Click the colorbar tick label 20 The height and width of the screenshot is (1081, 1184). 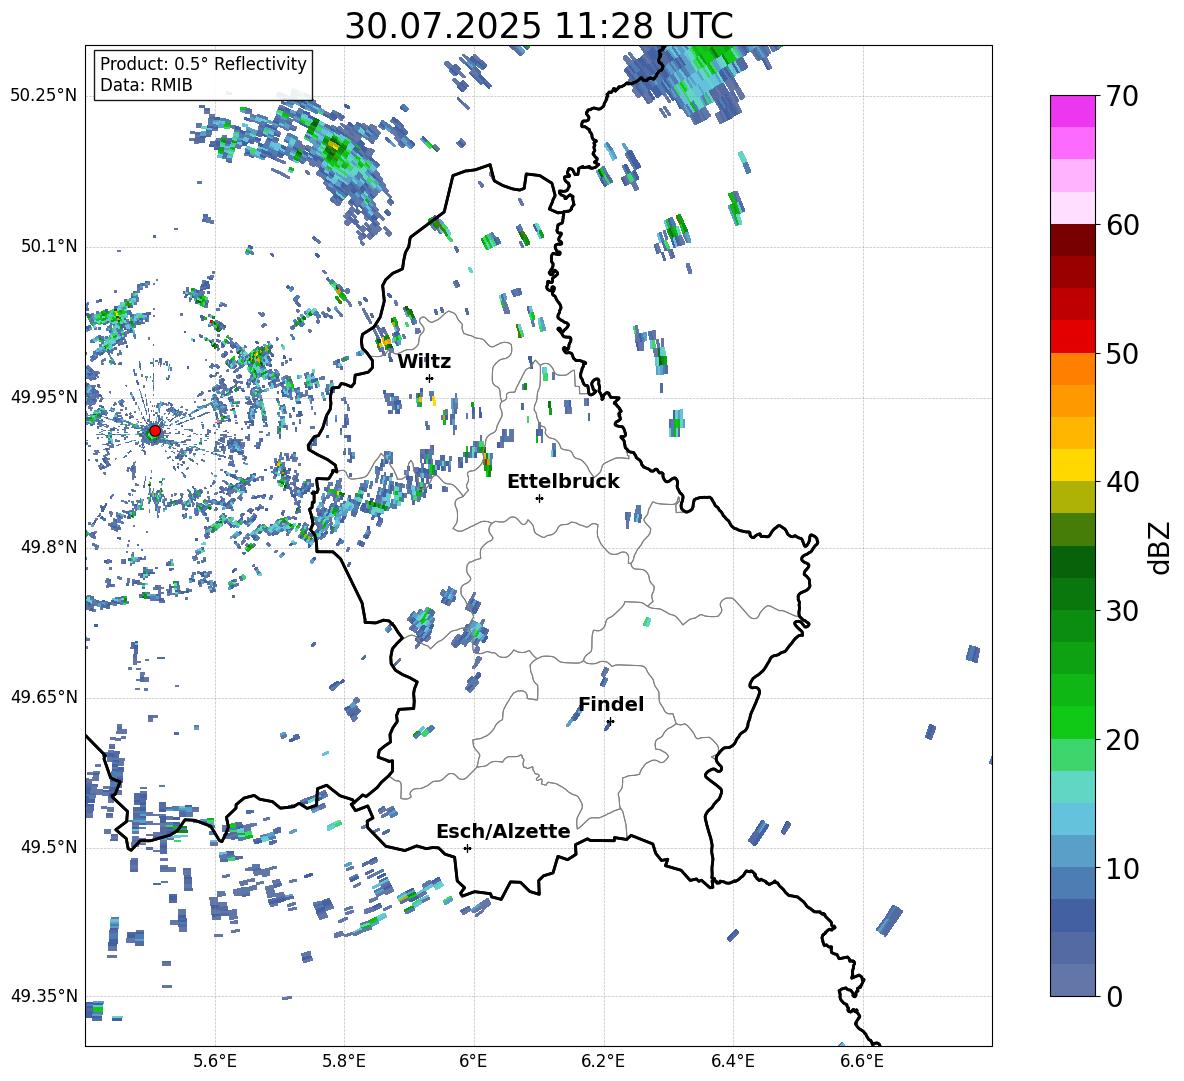pos(1122,740)
